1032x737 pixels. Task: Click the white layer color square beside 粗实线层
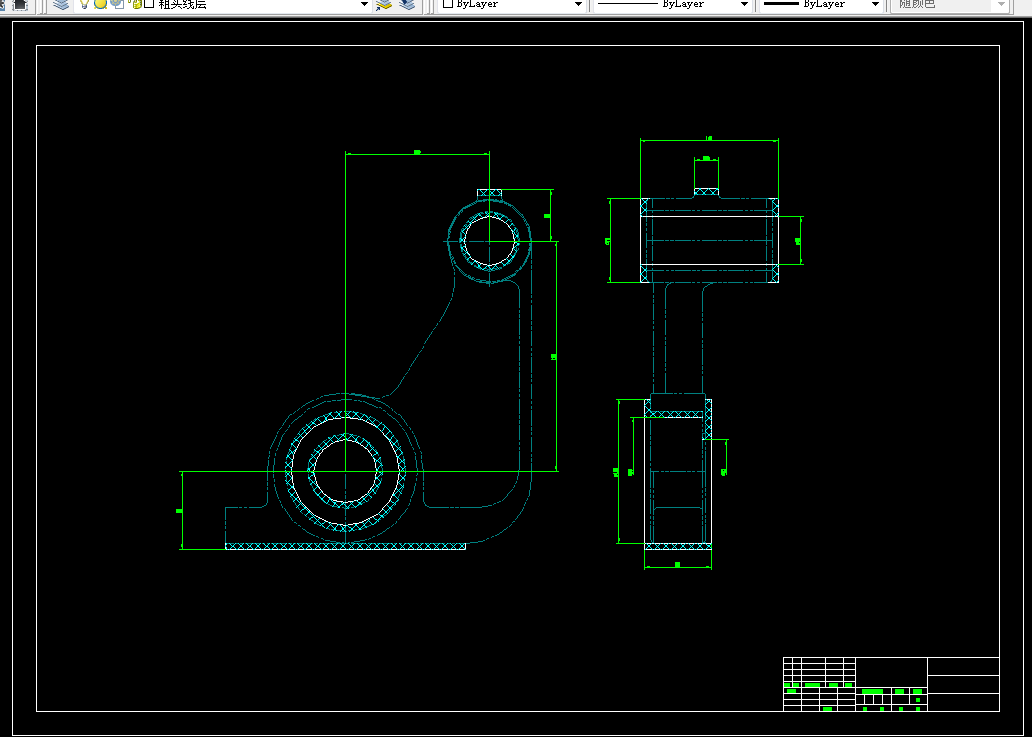(x=149, y=4)
